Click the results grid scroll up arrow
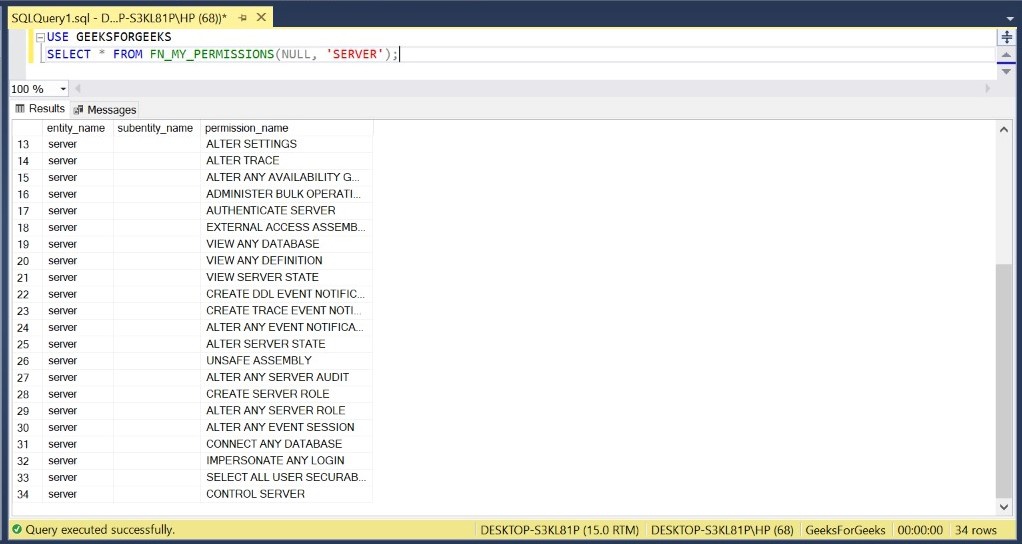1022x544 pixels. [x=1004, y=130]
